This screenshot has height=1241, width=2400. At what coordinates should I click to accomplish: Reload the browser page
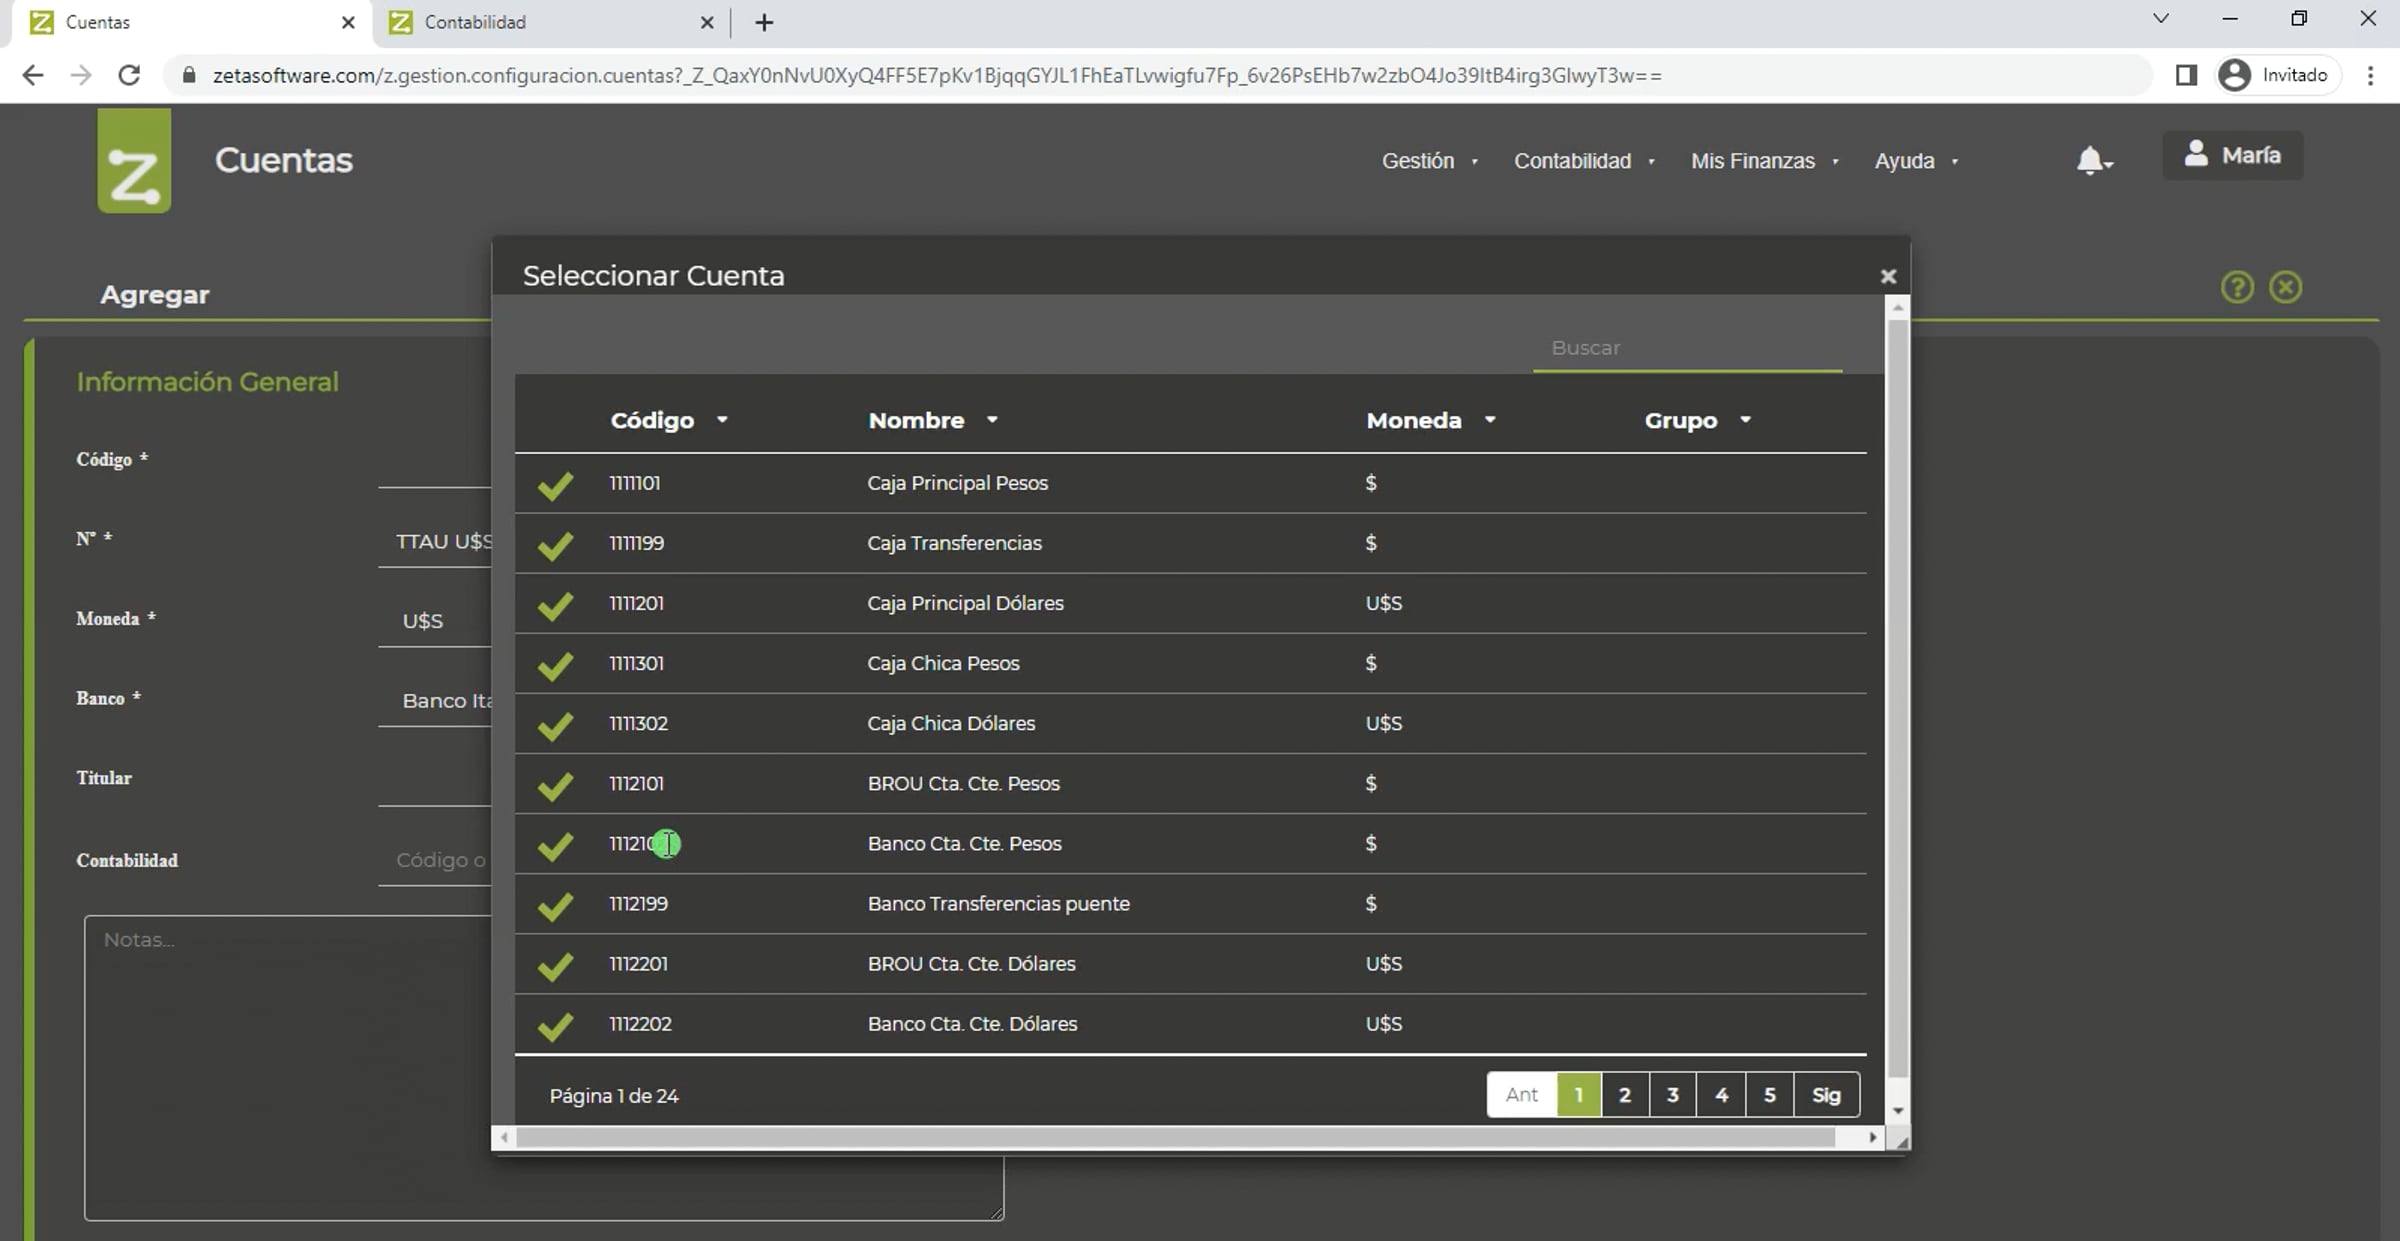[x=129, y=75]
